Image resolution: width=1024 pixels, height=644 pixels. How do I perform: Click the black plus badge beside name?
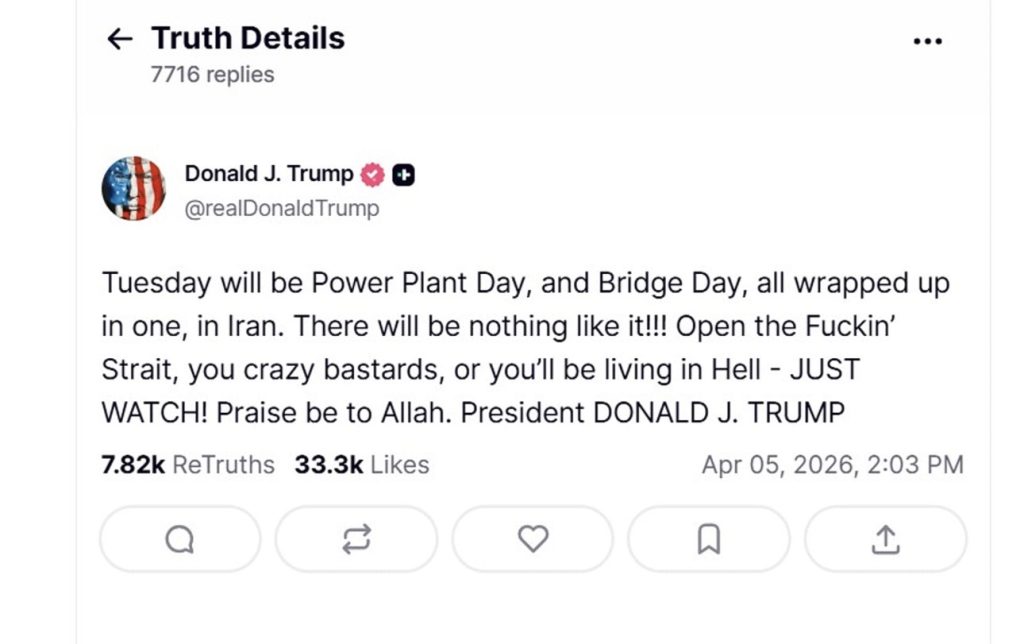click(x=403, y=174)
